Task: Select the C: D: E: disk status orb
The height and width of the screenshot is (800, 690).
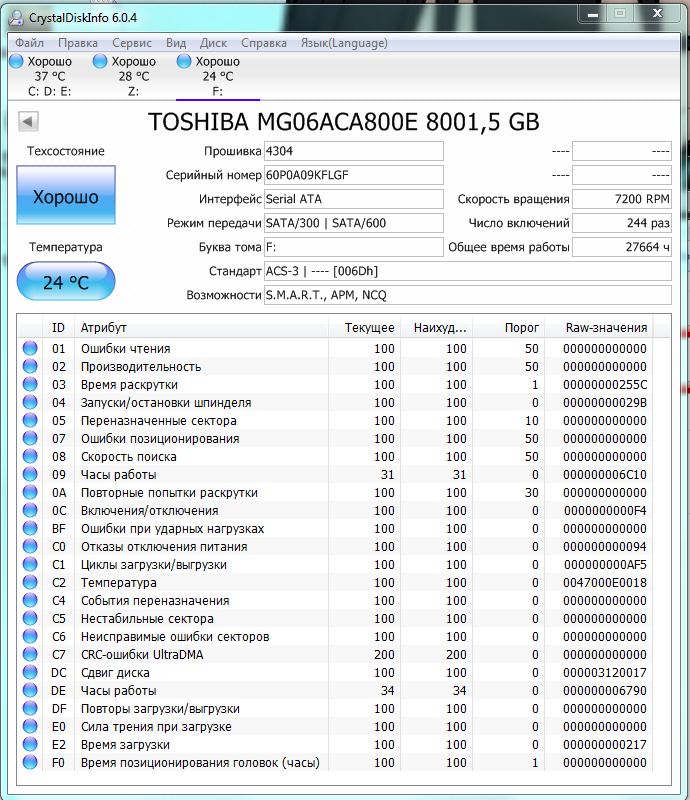Action: [x=16, y=61]
